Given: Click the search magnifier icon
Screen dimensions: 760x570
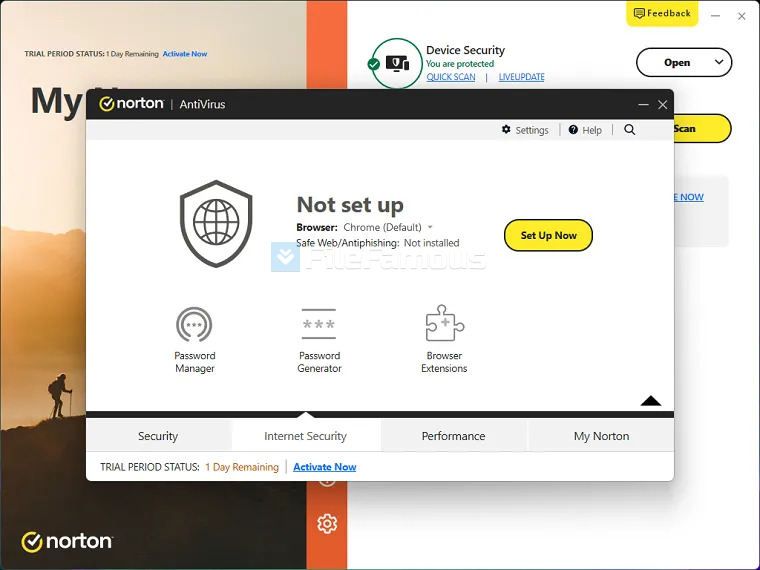Looking at the screenshot, I should 630,129.
